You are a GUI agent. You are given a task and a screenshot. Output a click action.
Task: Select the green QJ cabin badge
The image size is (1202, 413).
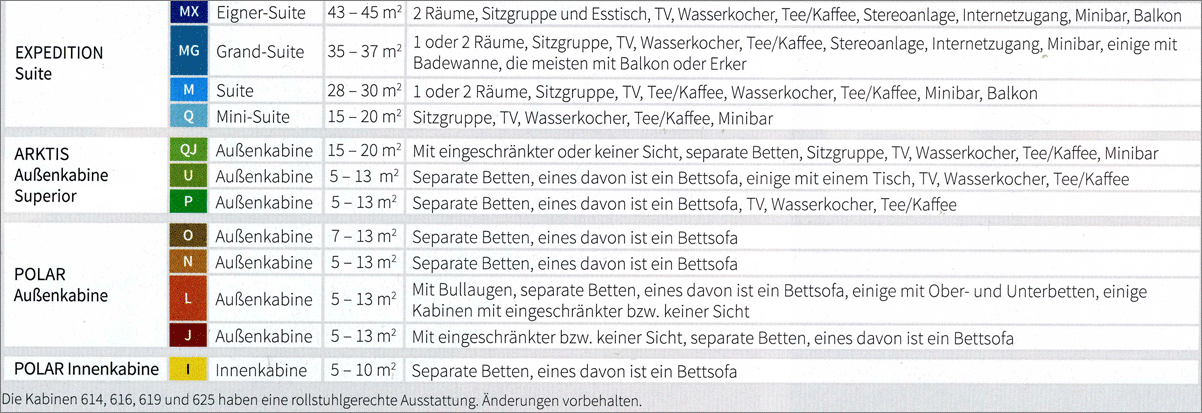tap(189, 153)
